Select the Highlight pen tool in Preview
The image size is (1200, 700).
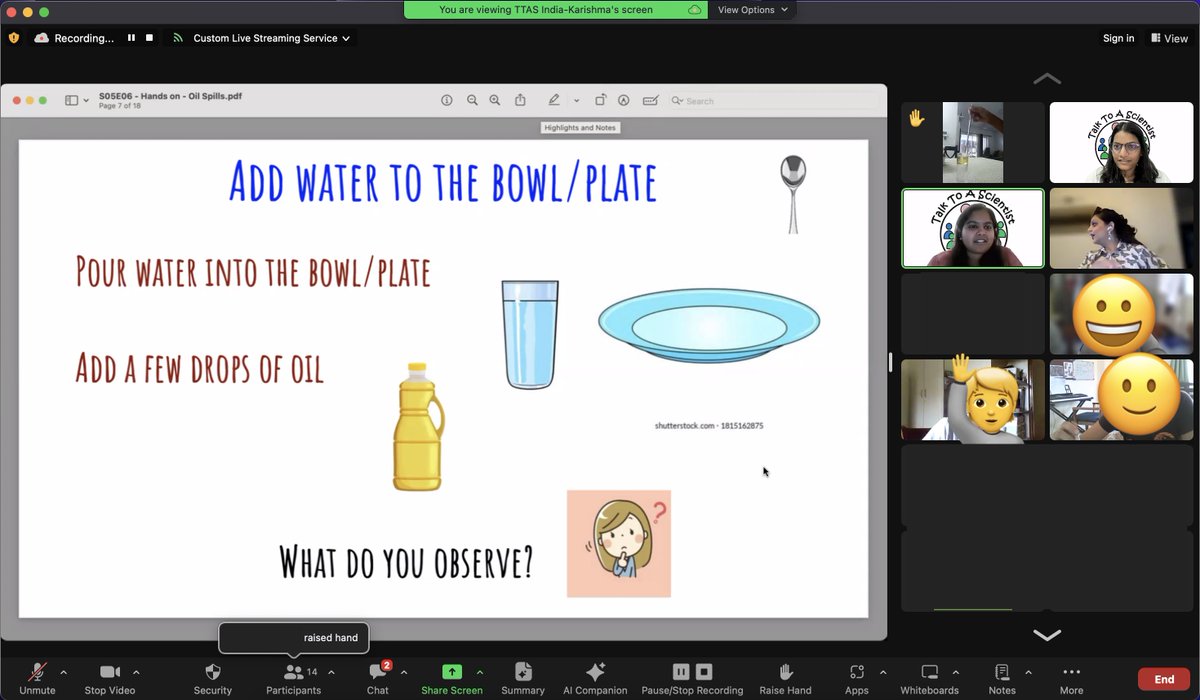point(554,100)
